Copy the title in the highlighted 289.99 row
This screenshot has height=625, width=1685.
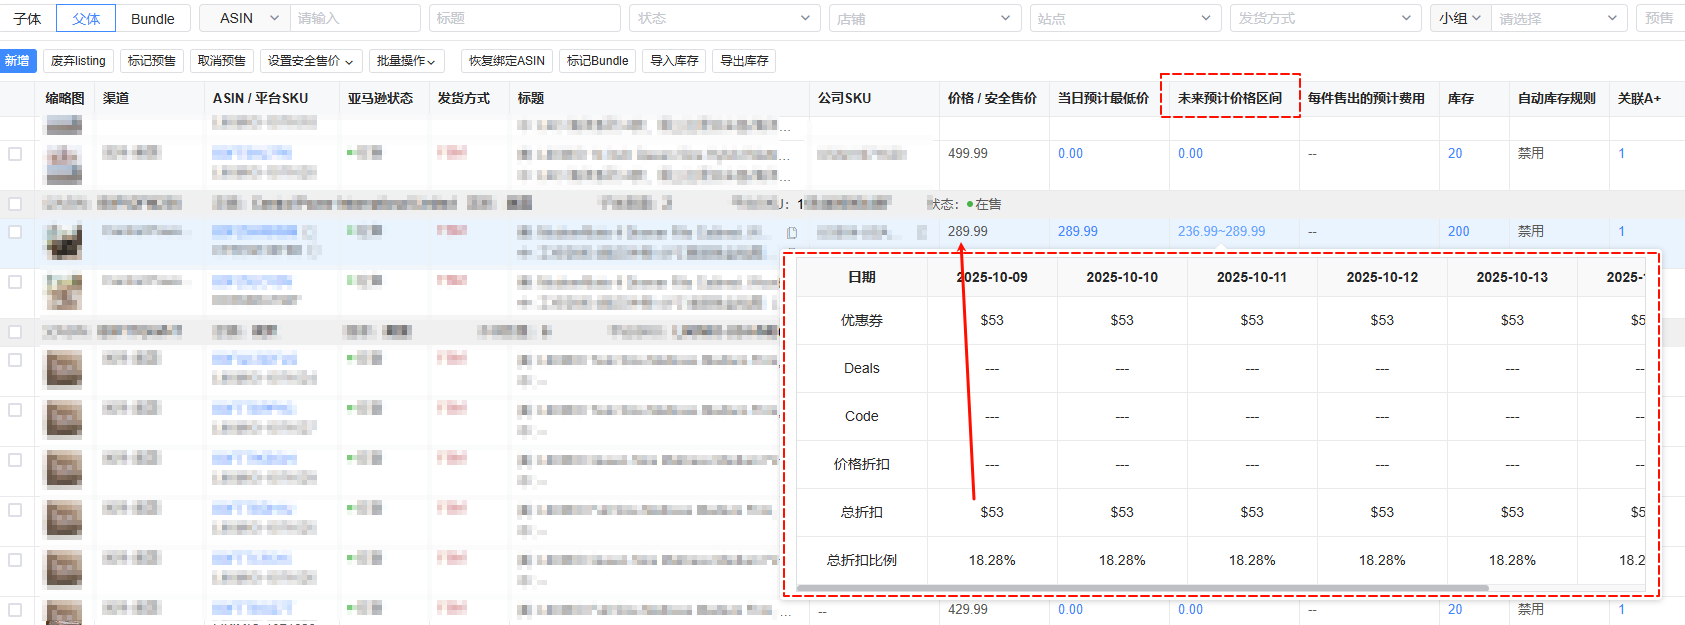tap(792, 233)
